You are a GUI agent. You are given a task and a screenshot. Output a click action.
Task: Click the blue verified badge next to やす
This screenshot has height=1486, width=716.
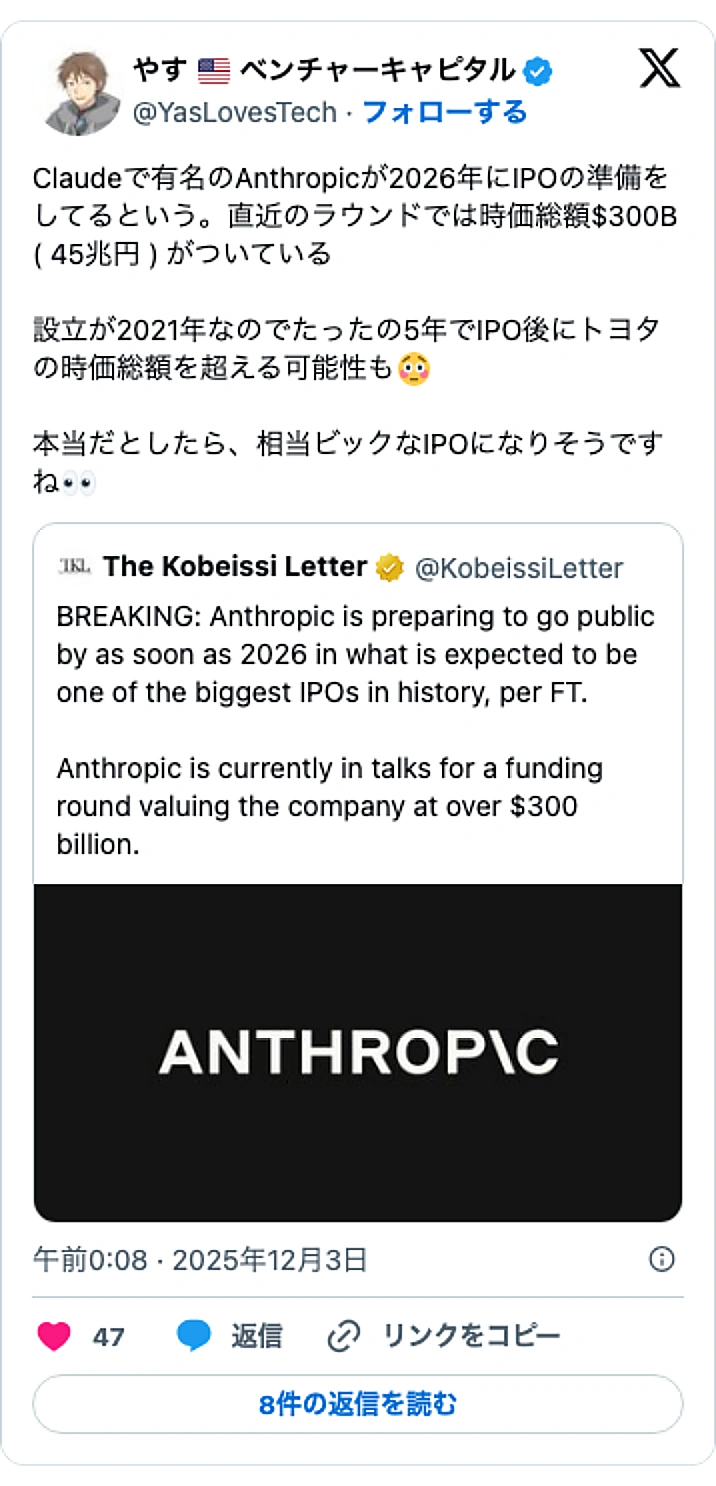point(538,69)
